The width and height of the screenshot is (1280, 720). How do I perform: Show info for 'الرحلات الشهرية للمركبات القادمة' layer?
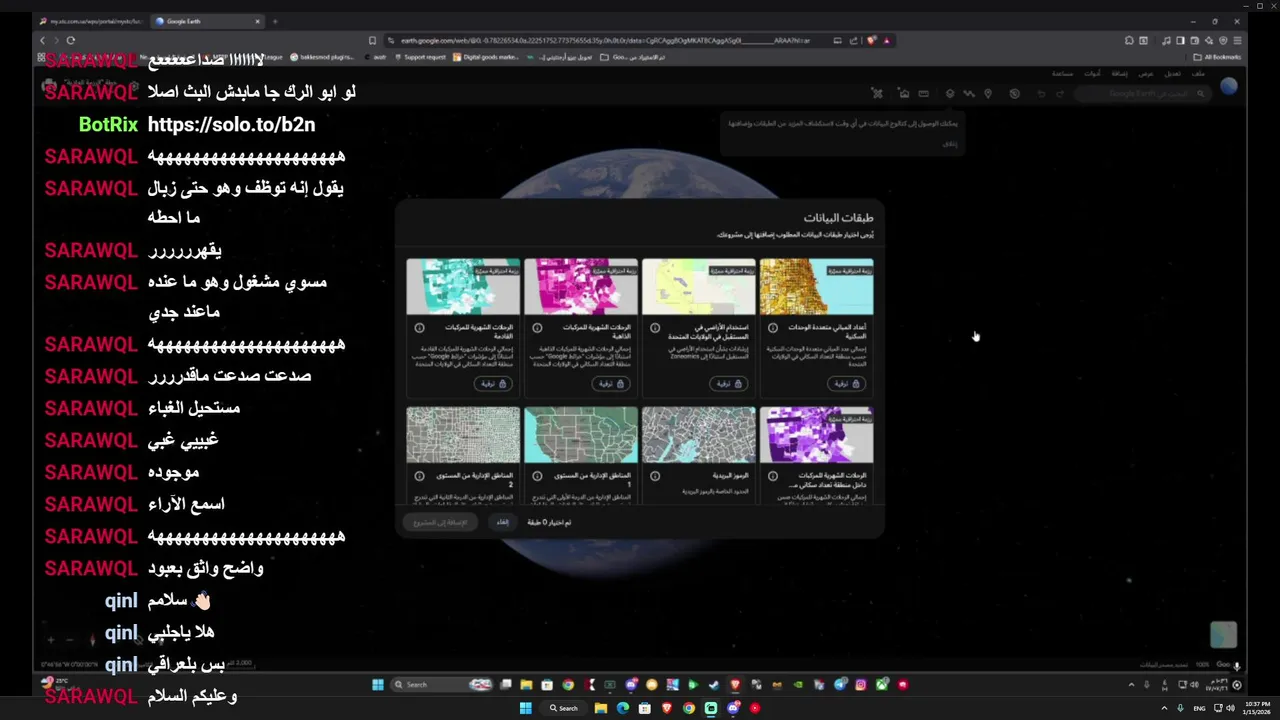point(419,327)
